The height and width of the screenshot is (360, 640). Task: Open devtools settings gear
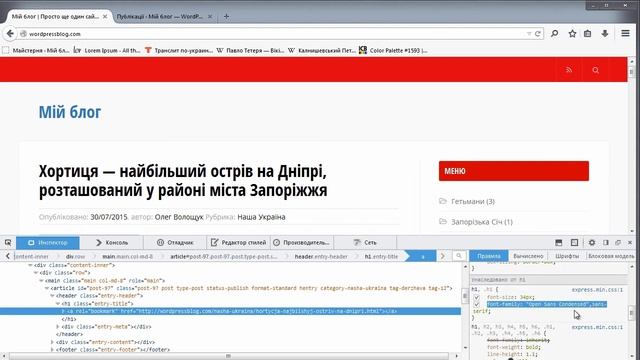point(592,242)
